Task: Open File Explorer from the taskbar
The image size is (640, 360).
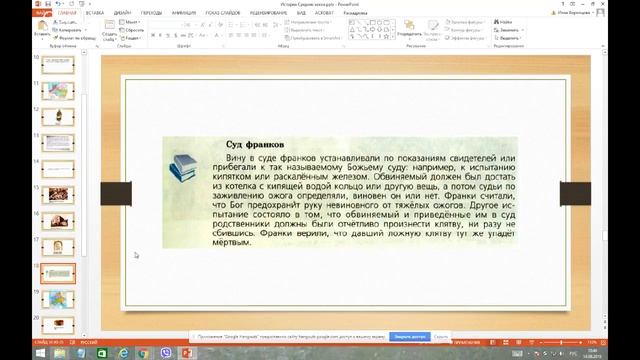Action: coord(60,353)
